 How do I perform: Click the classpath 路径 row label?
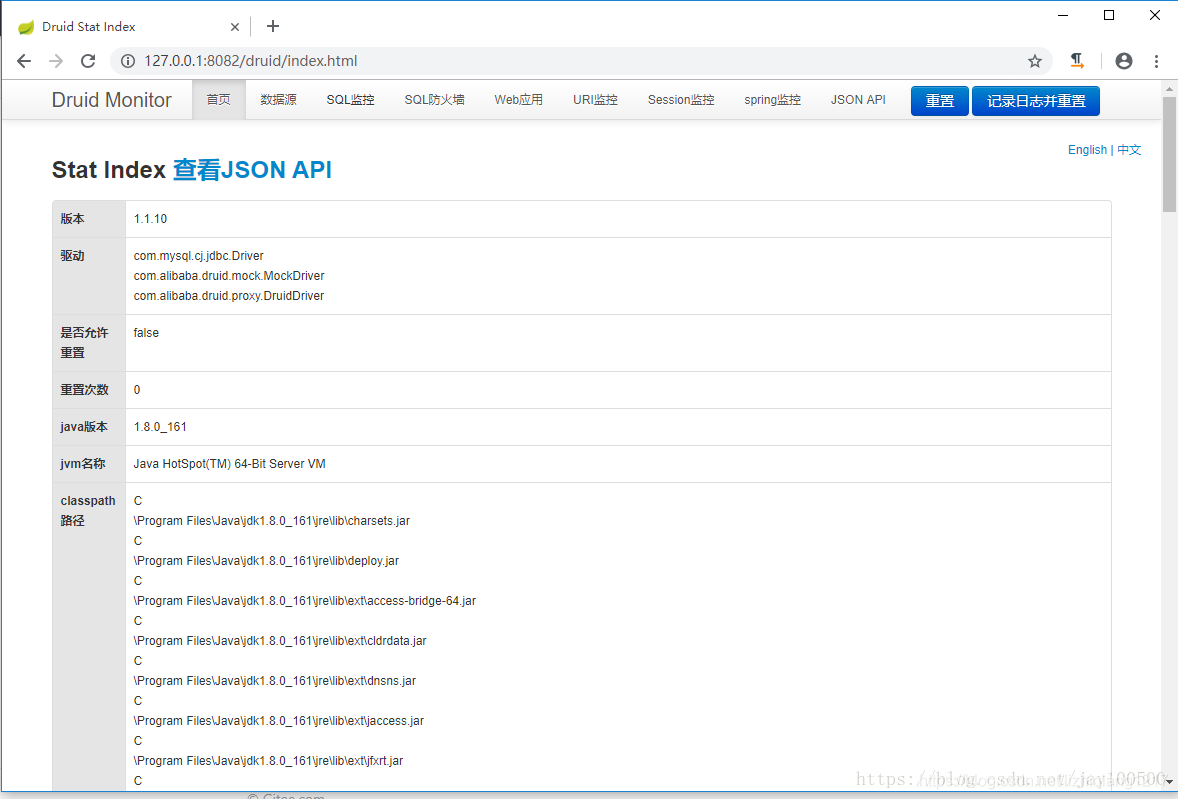[x=88, y=511]
